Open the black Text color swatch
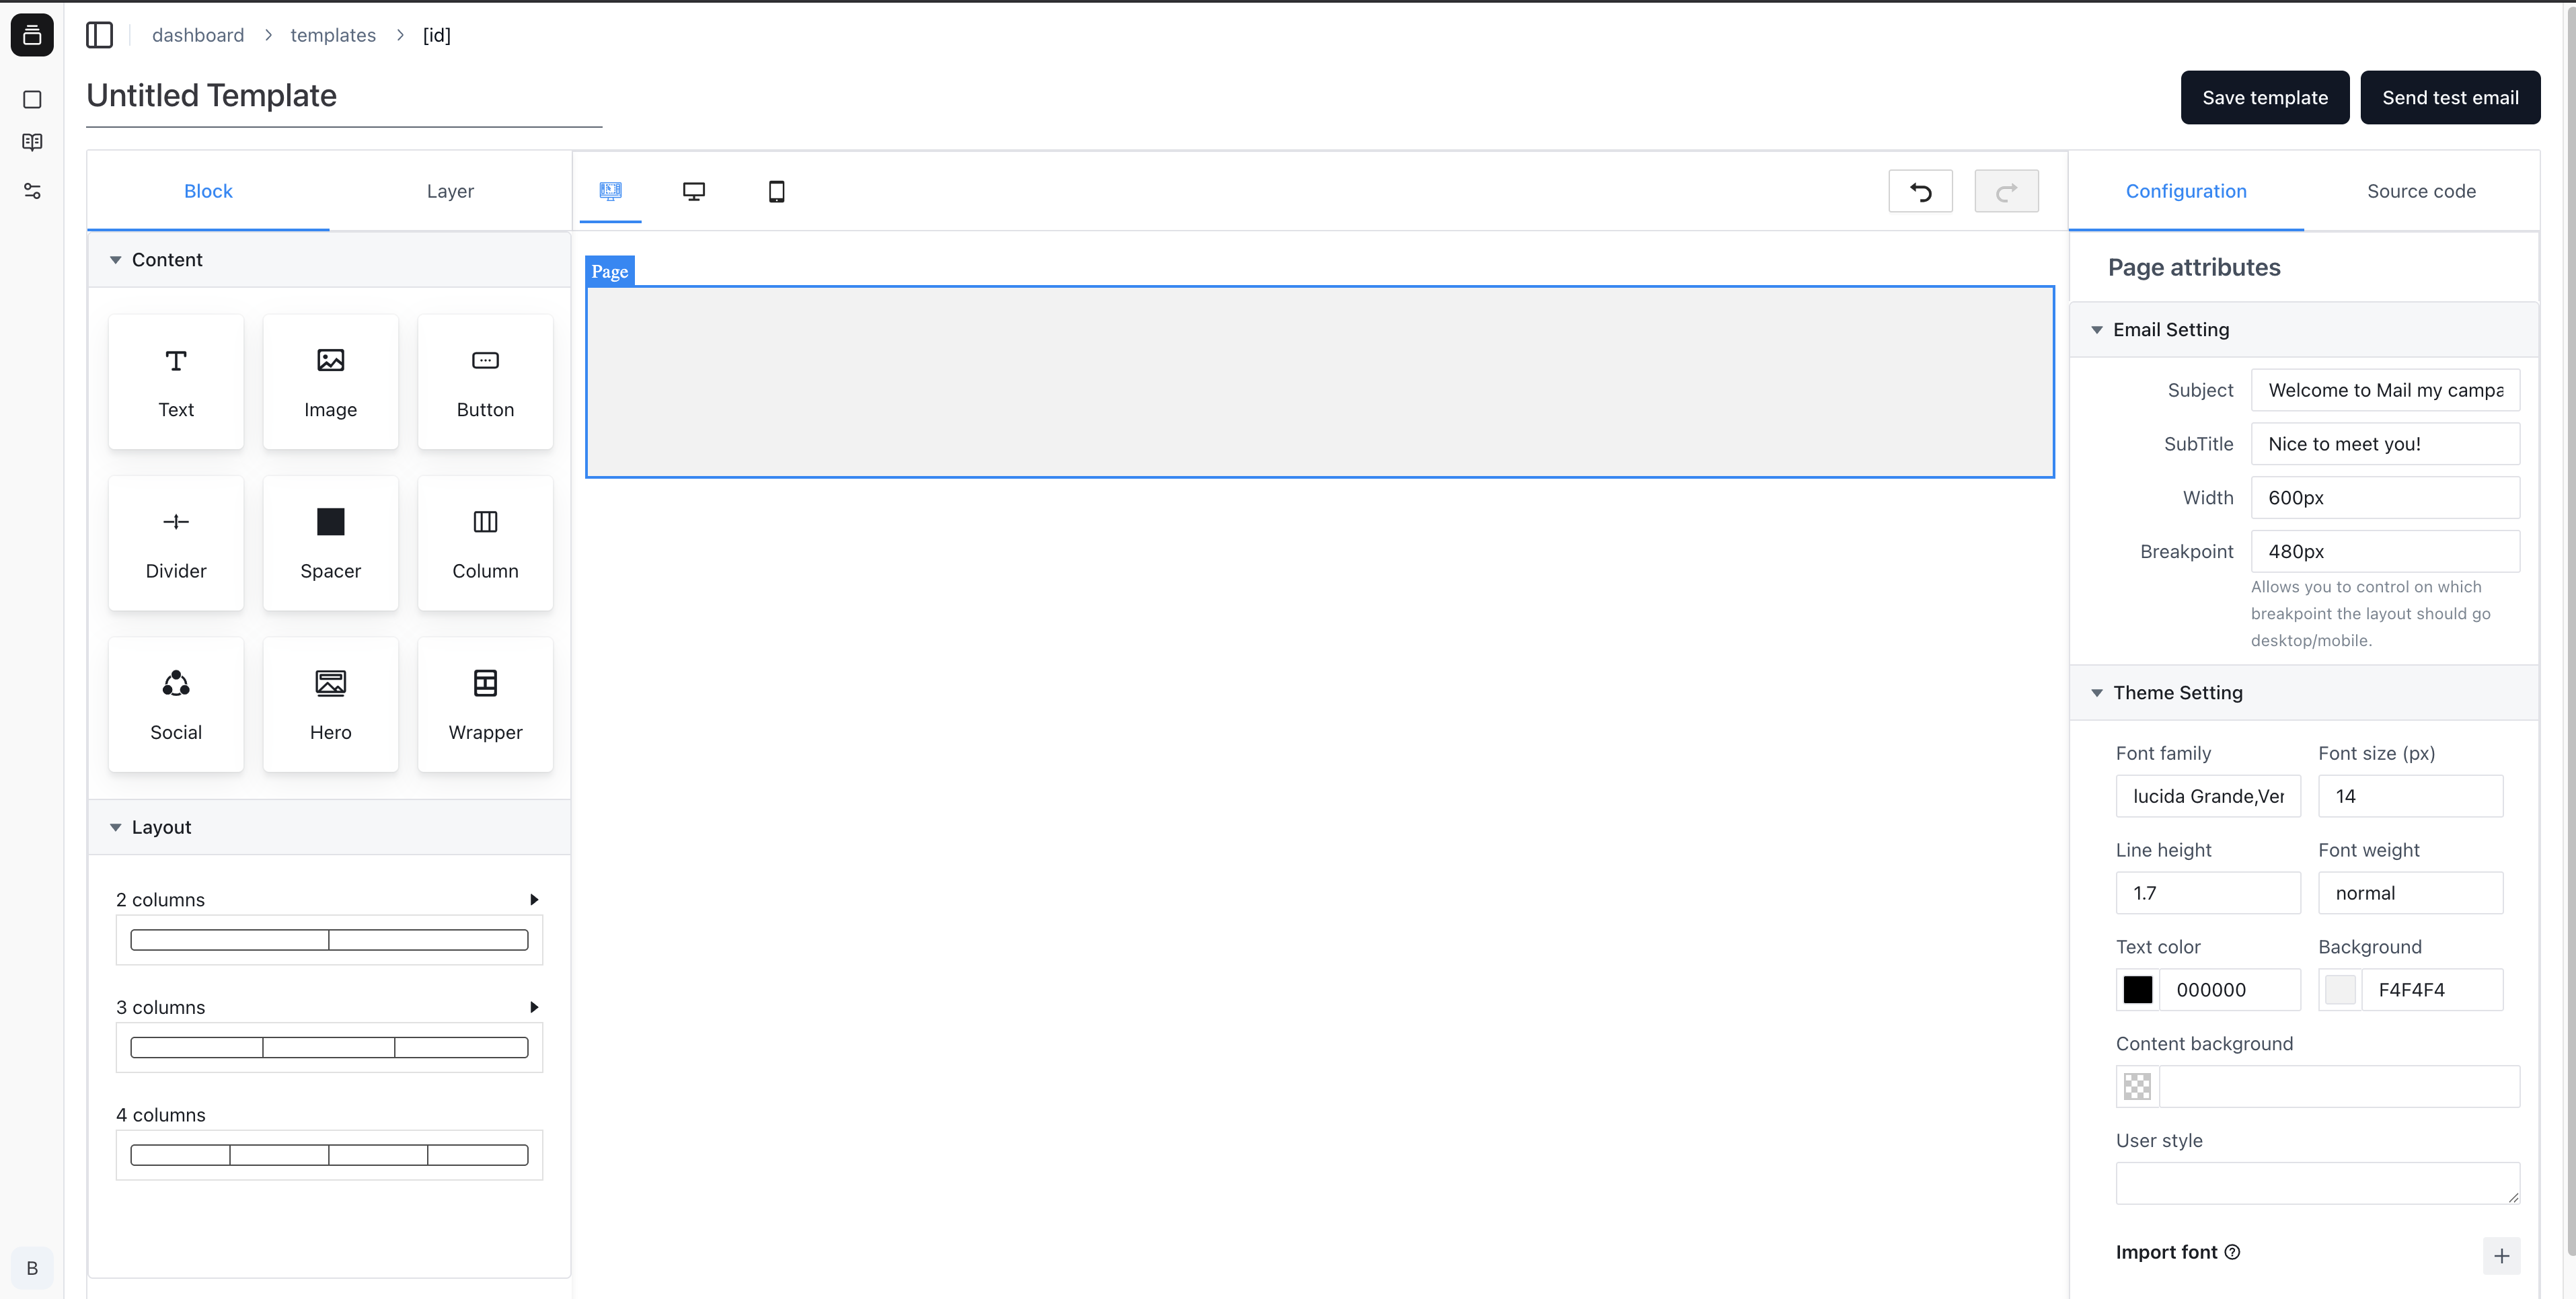This screenshot has width=2576, height=1299. tap(2137, 990)
